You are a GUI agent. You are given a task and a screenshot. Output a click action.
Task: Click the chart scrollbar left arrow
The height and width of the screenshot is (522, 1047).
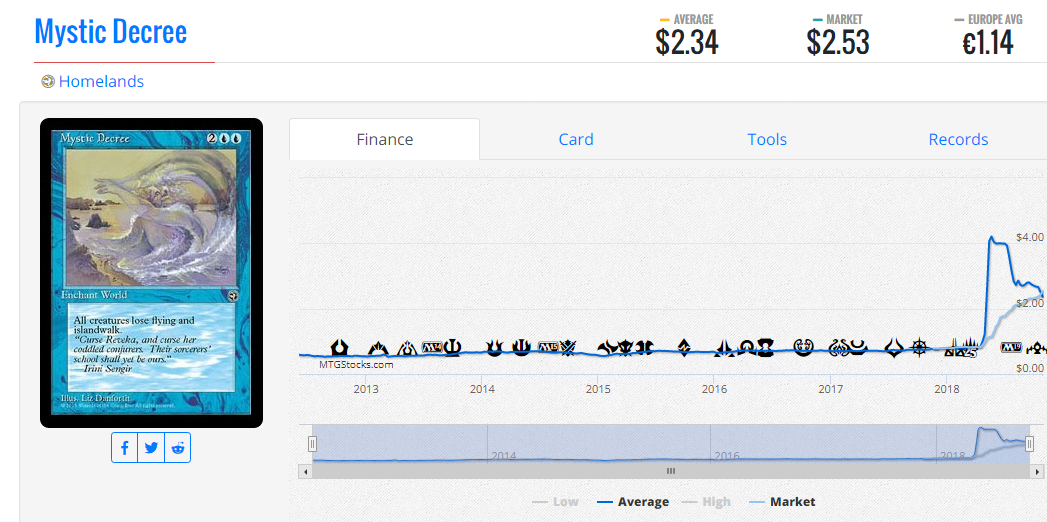coord(305,471)
